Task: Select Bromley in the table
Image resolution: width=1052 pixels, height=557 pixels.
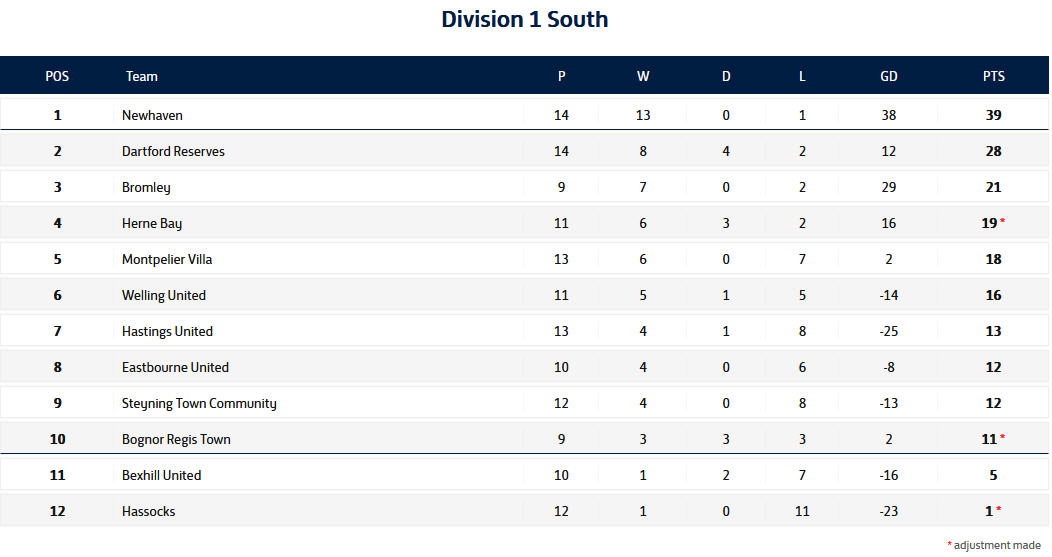Action: pyautogui.click(x=146, y=187)
